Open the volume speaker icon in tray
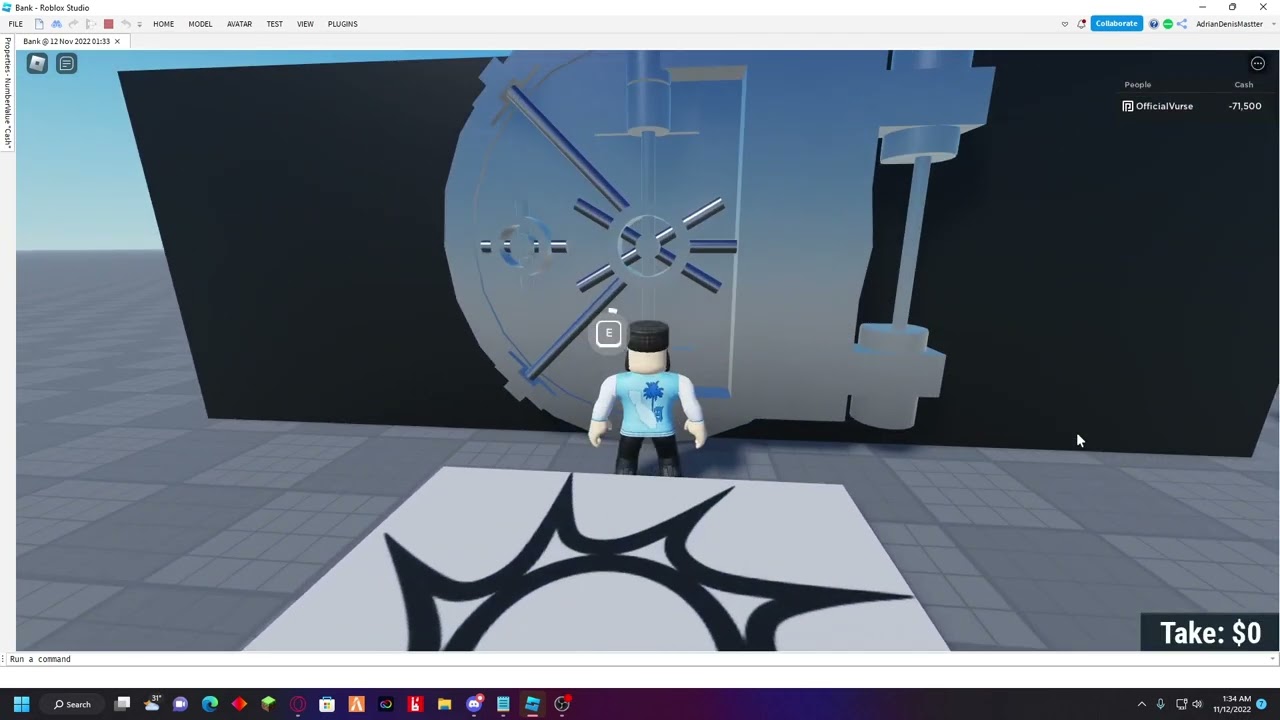Viewport: 1280px width, 720px height. [1197, 704]
